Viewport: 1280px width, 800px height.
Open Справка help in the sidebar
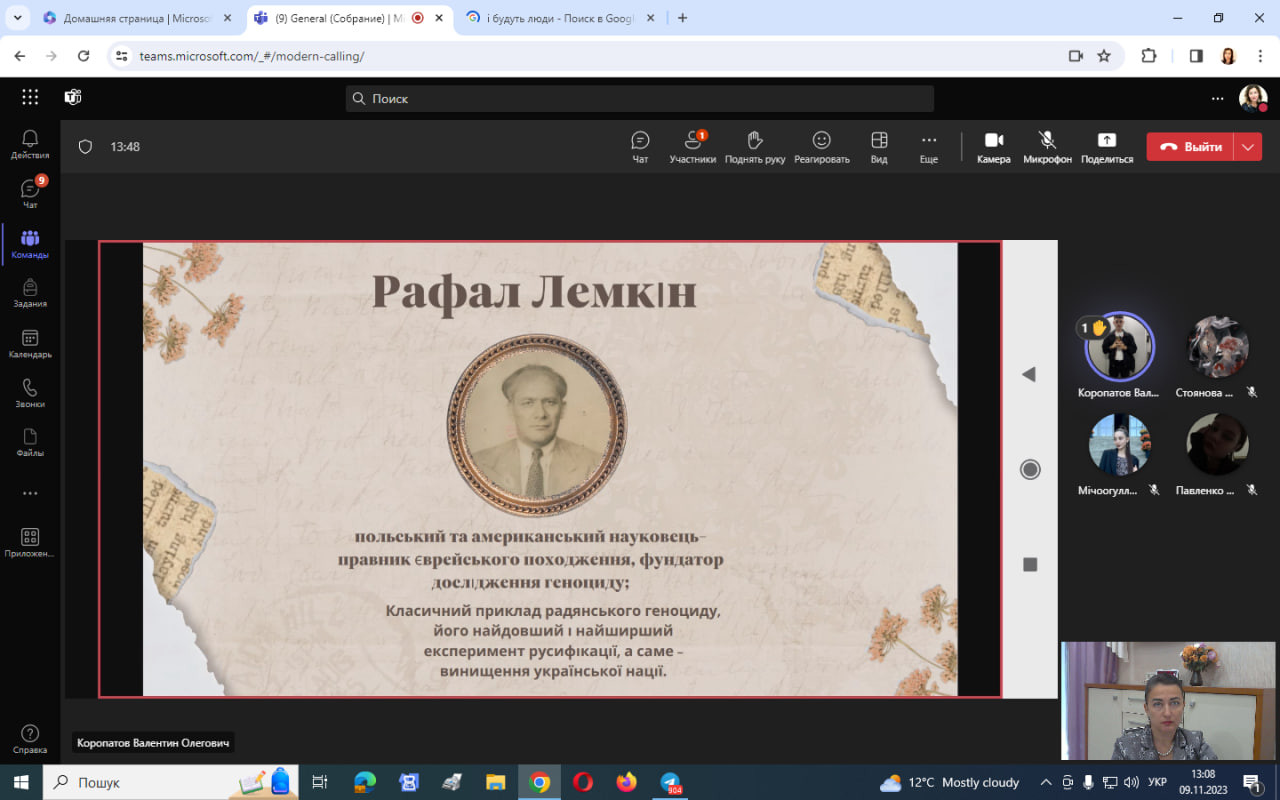(30, 739)
